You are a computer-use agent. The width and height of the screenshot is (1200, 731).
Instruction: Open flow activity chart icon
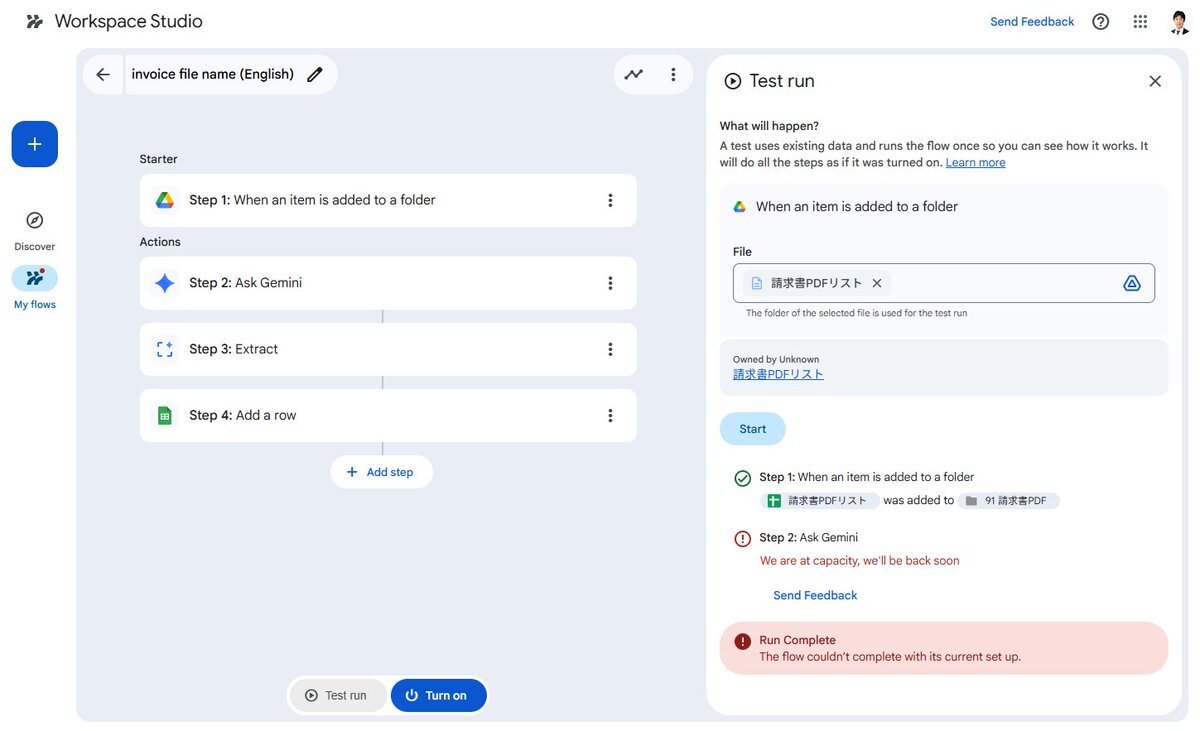click(x=634, y=75)
